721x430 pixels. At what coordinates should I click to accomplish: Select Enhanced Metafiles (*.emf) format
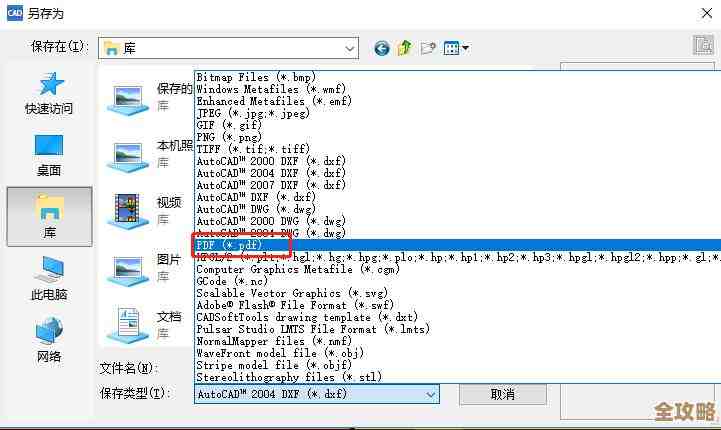[274, 101]
